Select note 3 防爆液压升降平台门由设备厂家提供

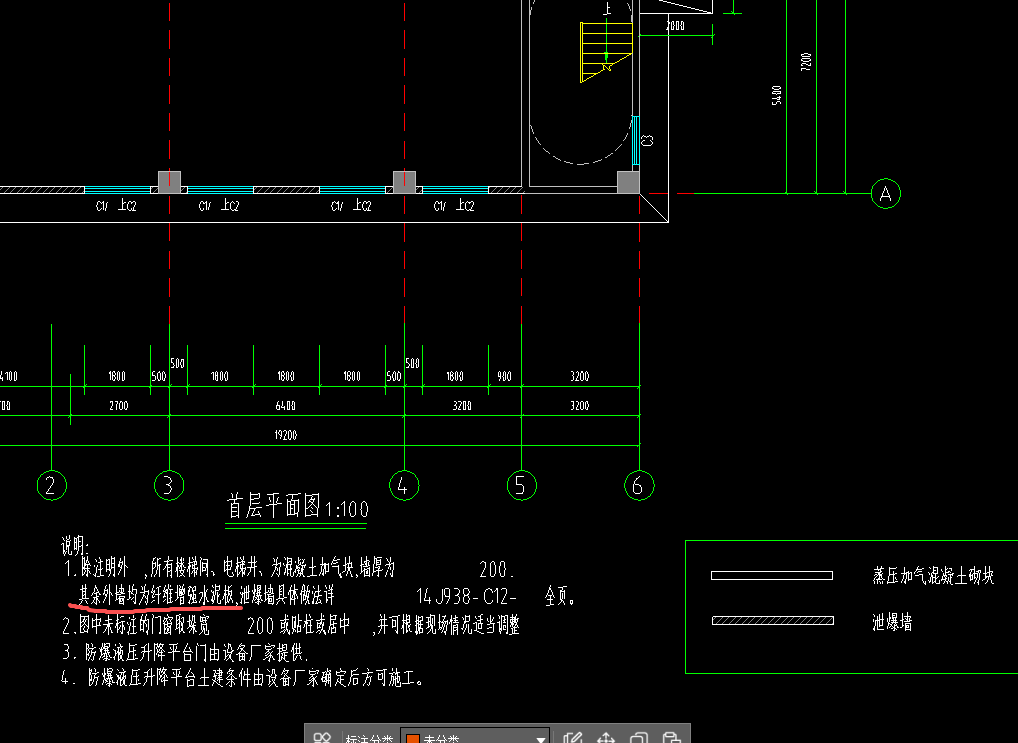click(x=186, y=652)
